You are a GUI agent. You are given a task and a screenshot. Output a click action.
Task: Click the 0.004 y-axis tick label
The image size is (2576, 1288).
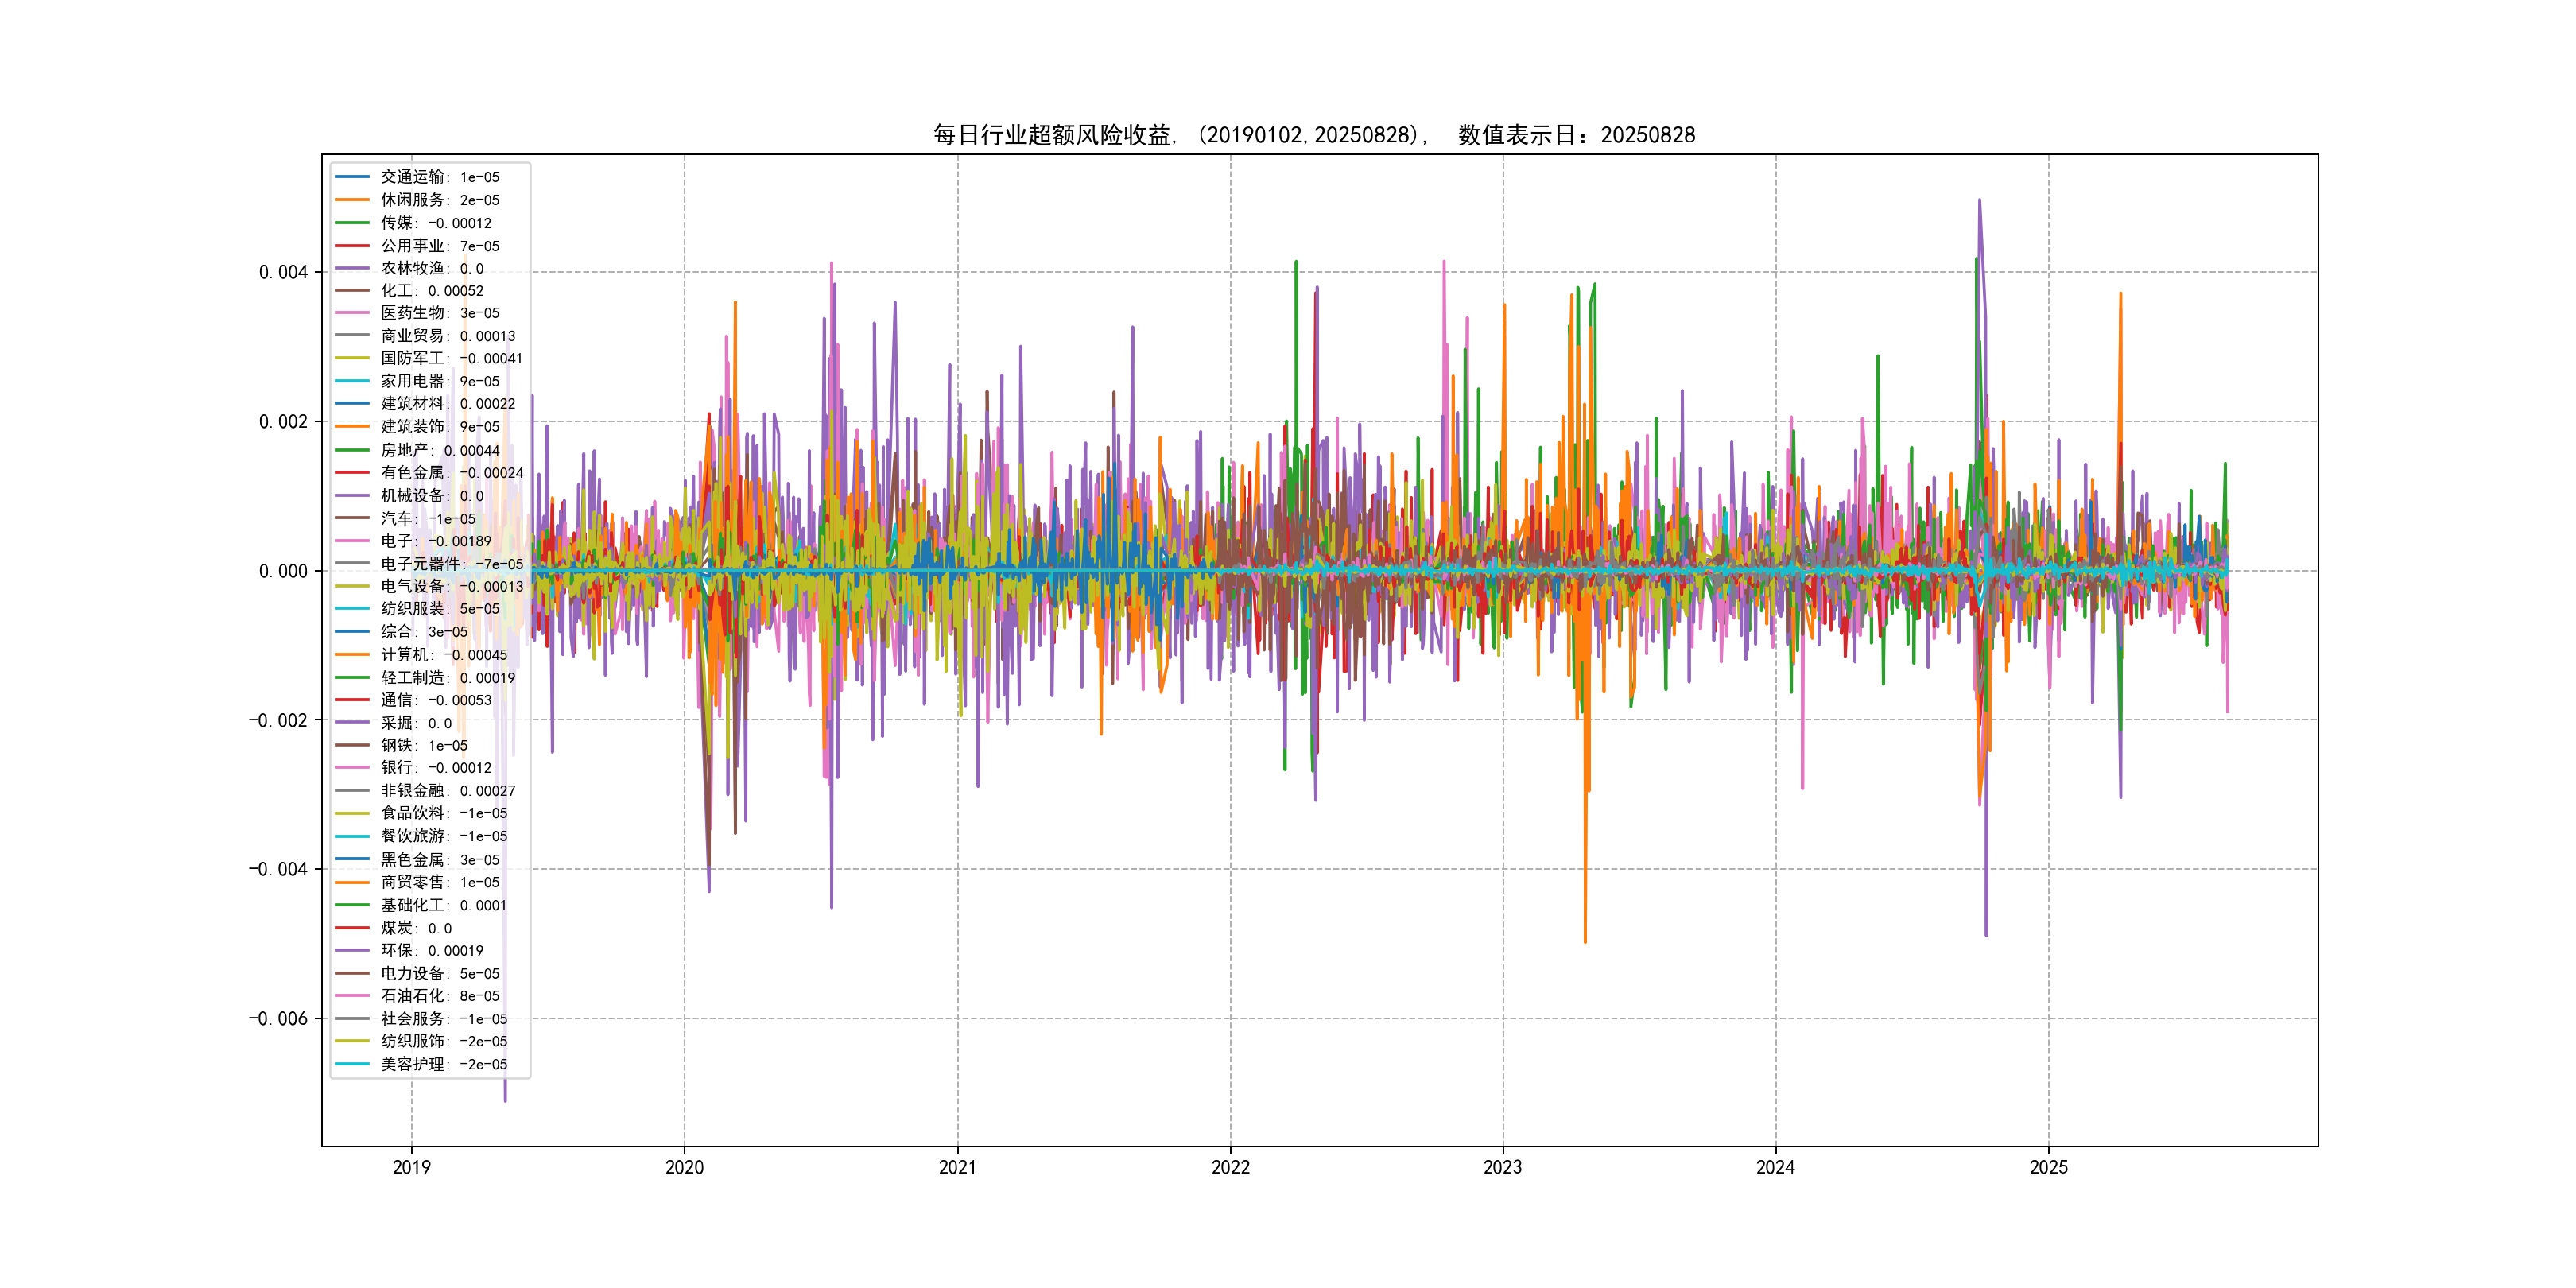(x=283, y=272)
